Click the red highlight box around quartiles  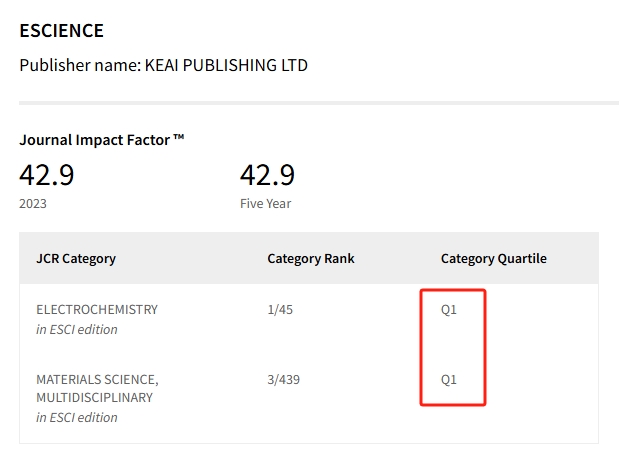point(453,347)
